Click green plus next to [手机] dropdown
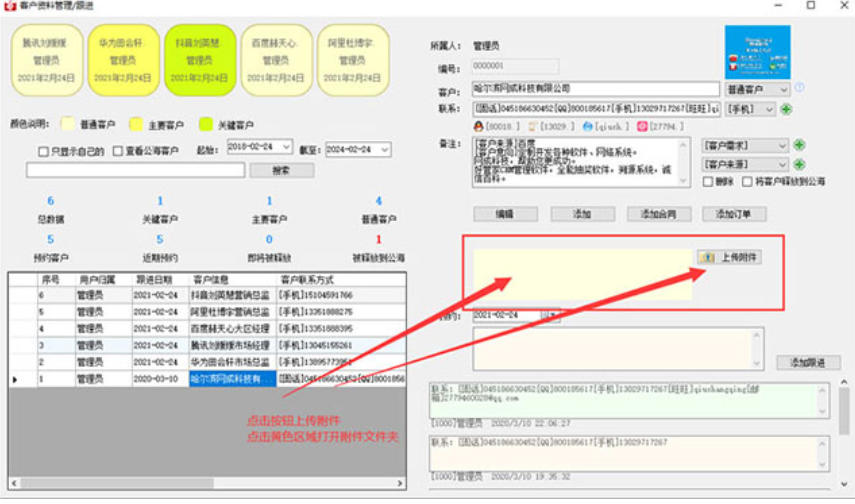This screenshot has width=855, height=504. click(x=786, y=109)
